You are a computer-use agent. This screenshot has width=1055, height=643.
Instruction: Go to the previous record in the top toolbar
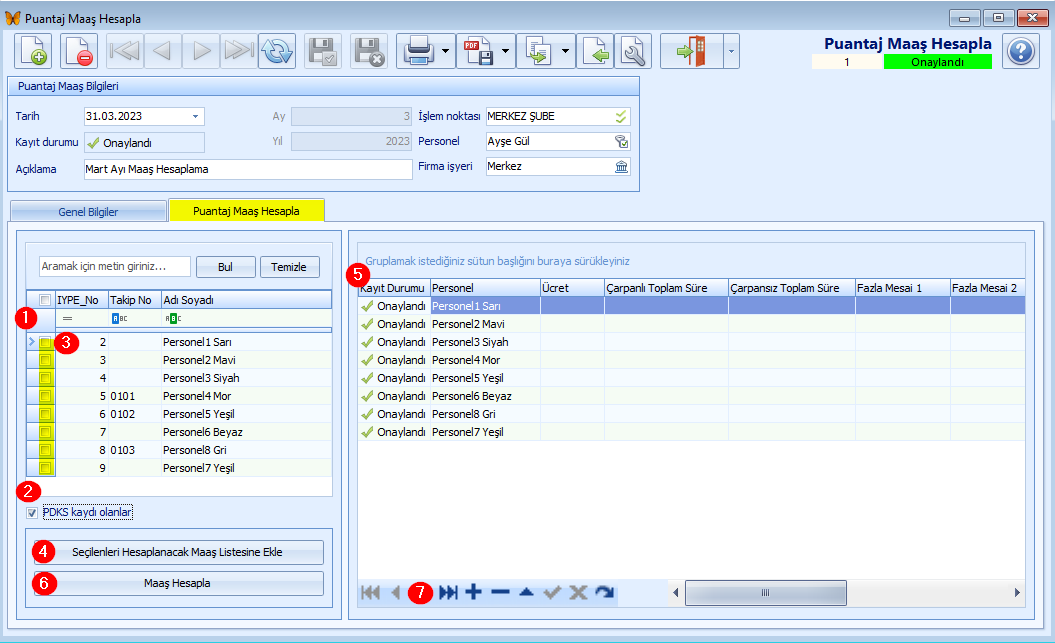point(162,51)
